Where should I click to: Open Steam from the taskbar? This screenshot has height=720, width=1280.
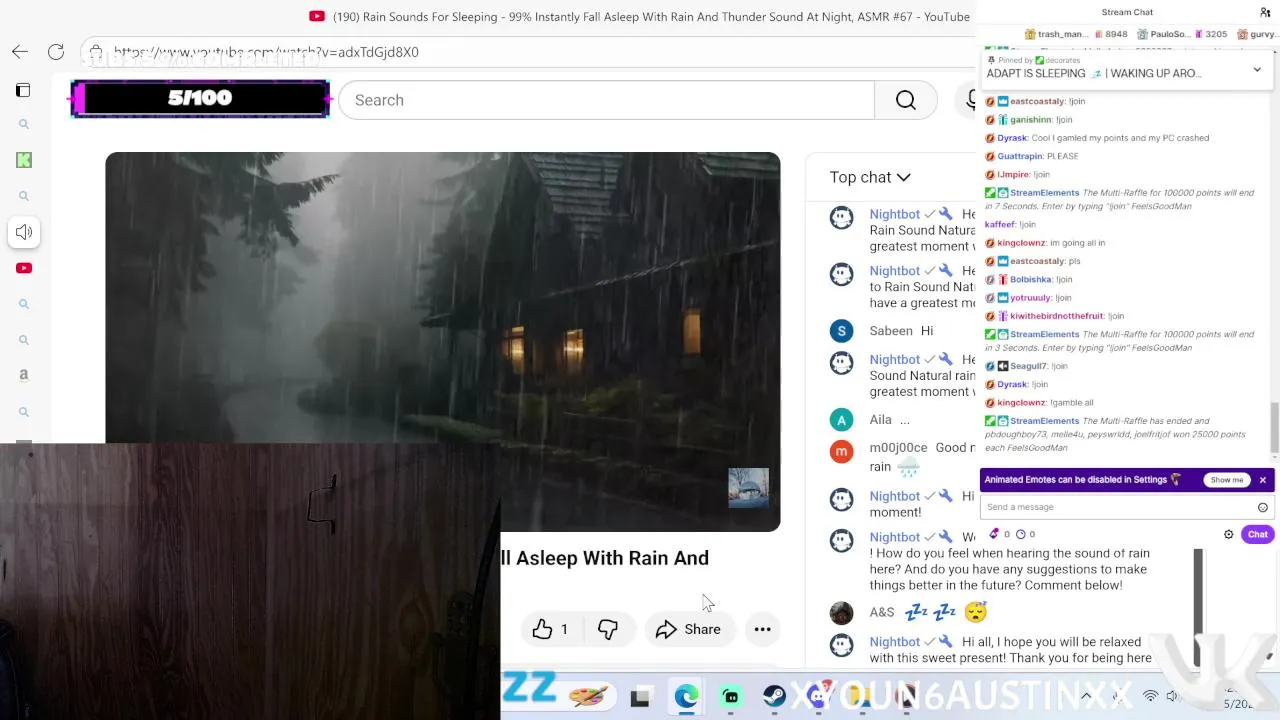pyautogui.click(x=775, y=696)
